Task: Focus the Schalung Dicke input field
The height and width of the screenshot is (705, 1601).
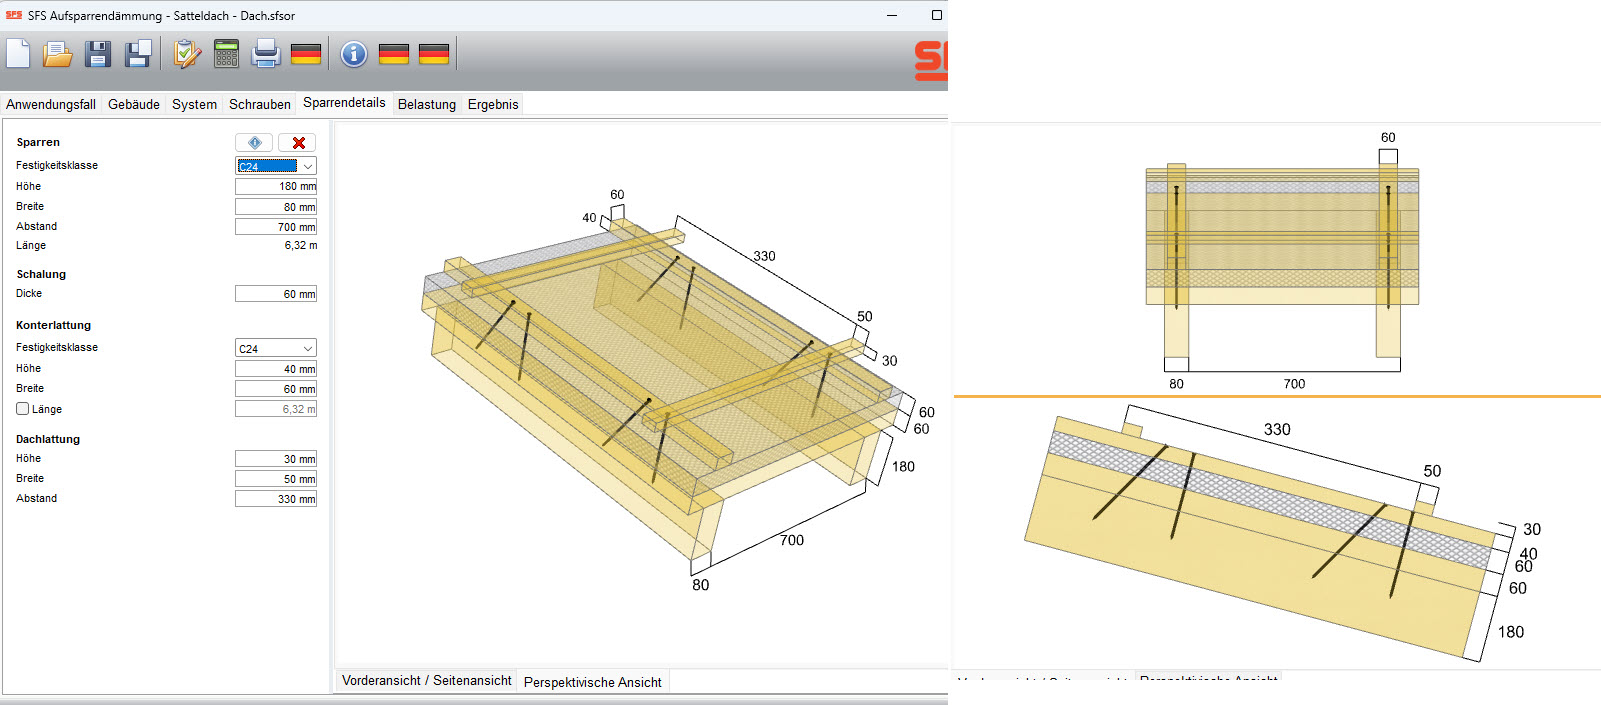Action: [x=276, y=294]
